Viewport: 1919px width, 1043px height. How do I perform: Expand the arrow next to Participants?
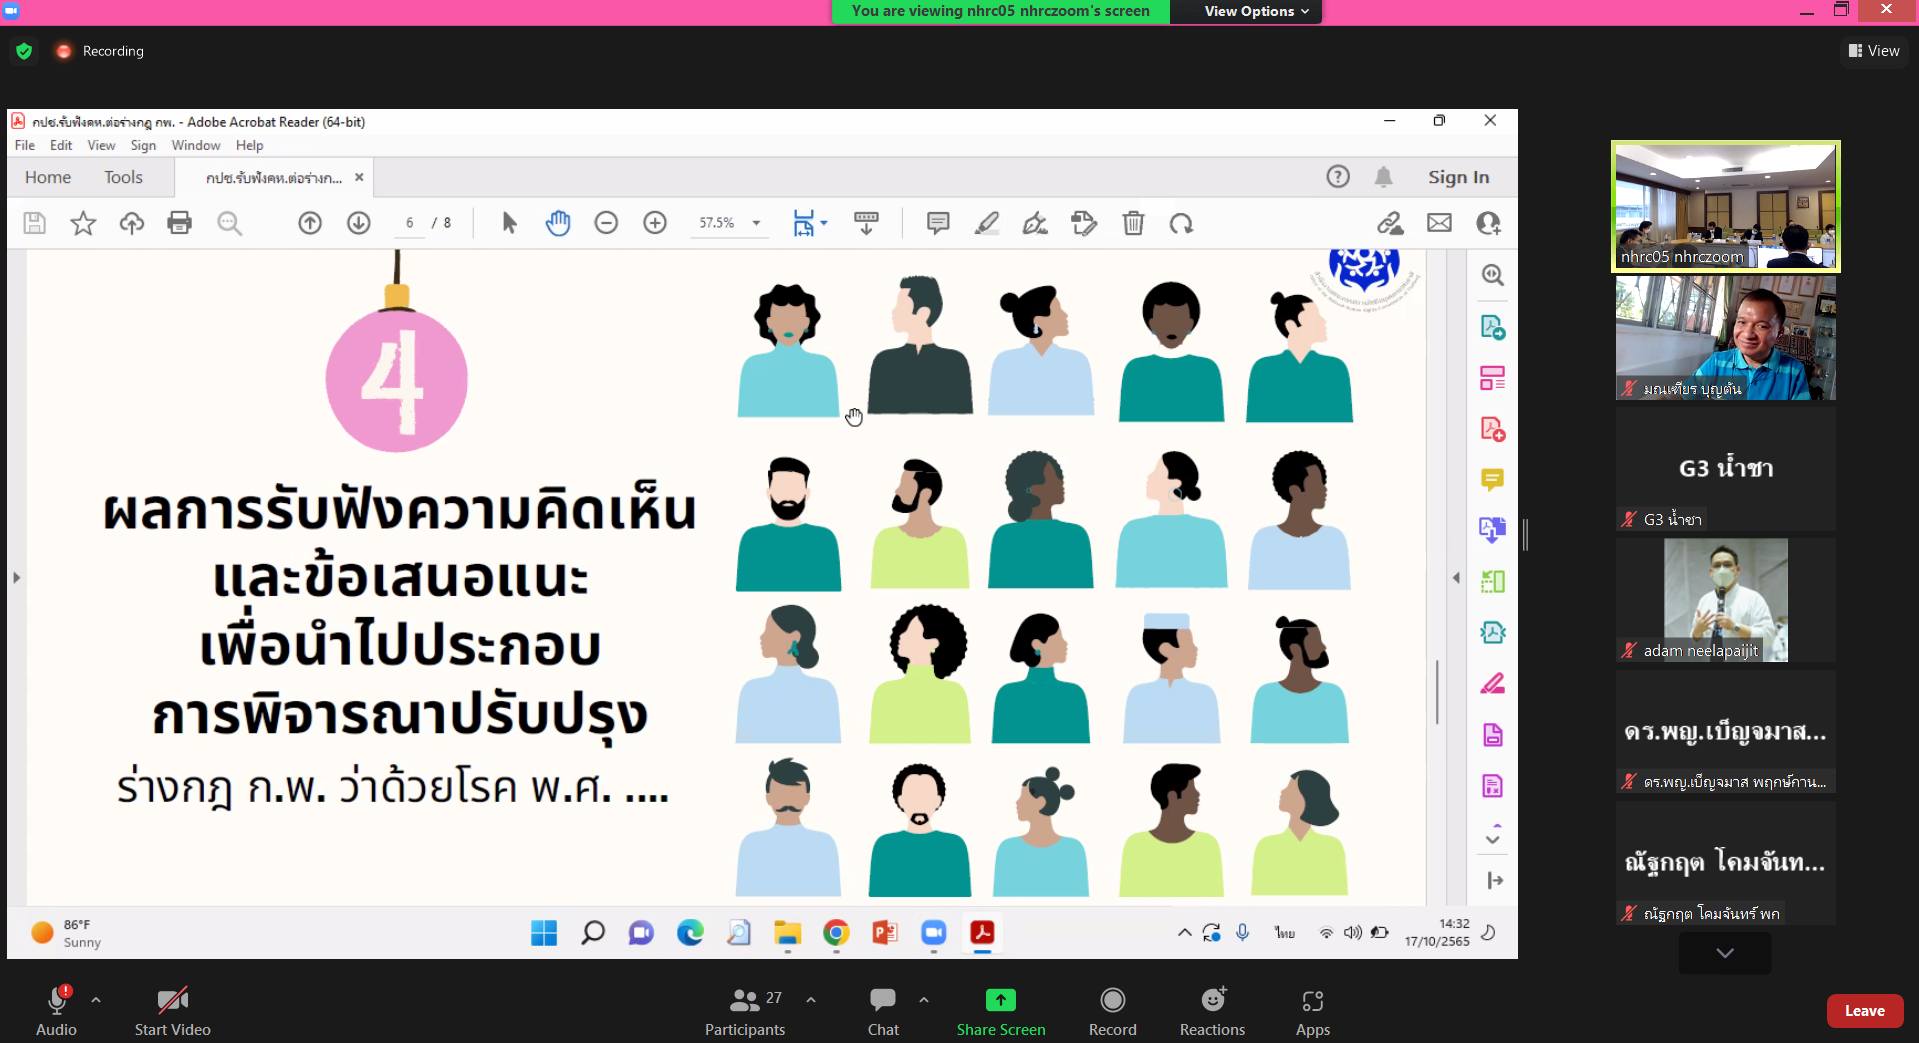(811, 999)
